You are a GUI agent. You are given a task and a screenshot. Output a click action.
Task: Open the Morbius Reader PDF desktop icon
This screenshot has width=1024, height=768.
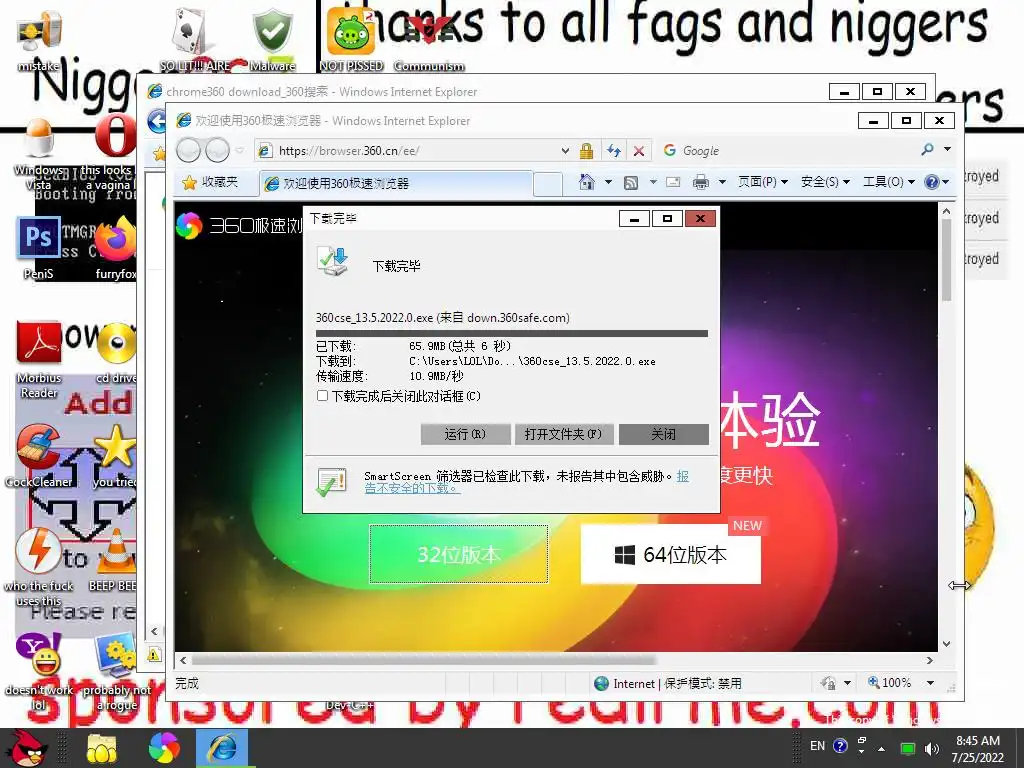(x=39, y=360)
